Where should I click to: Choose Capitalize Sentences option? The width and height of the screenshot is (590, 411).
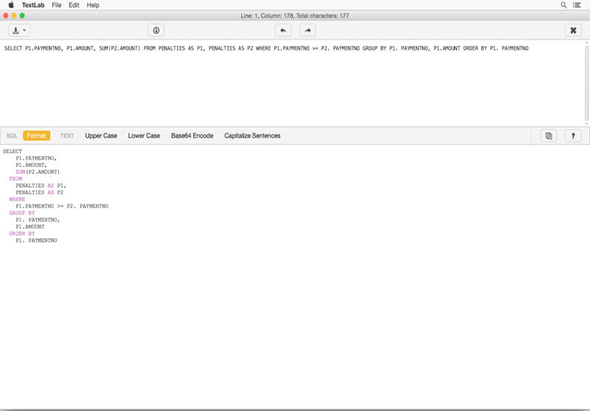click(252, 135)
